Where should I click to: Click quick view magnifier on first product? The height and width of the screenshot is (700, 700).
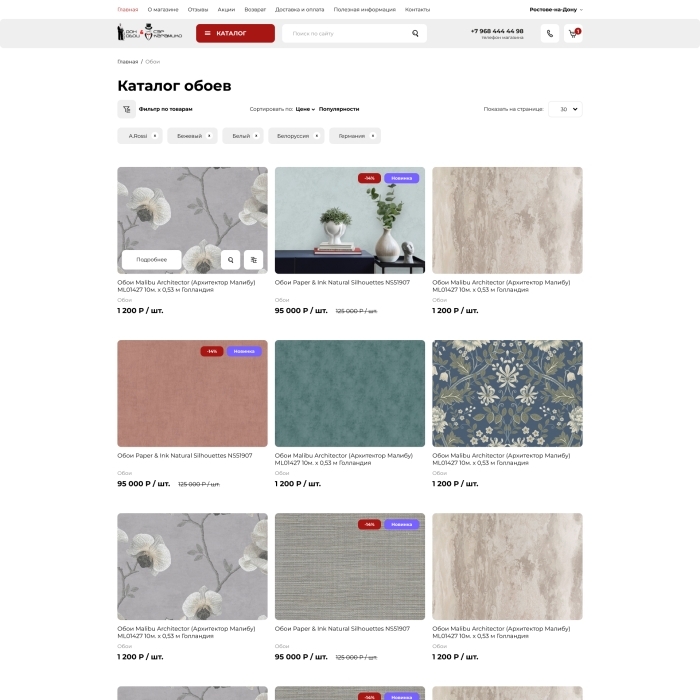point(230,260)
